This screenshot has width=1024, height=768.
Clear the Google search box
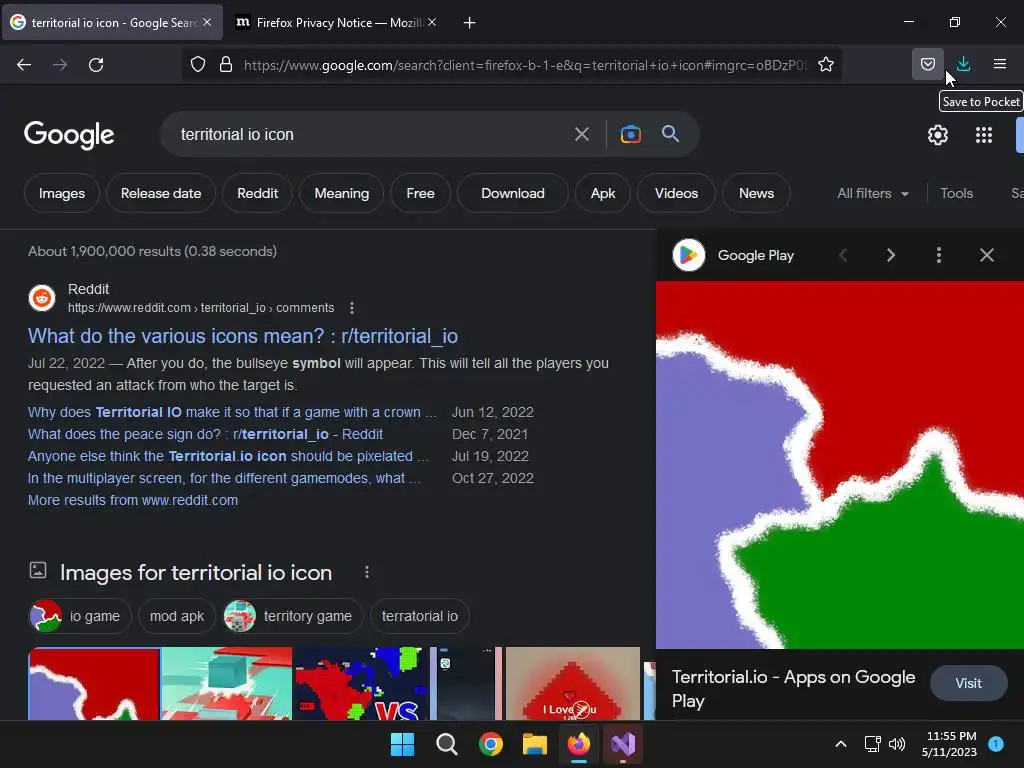tap(581, 135)
